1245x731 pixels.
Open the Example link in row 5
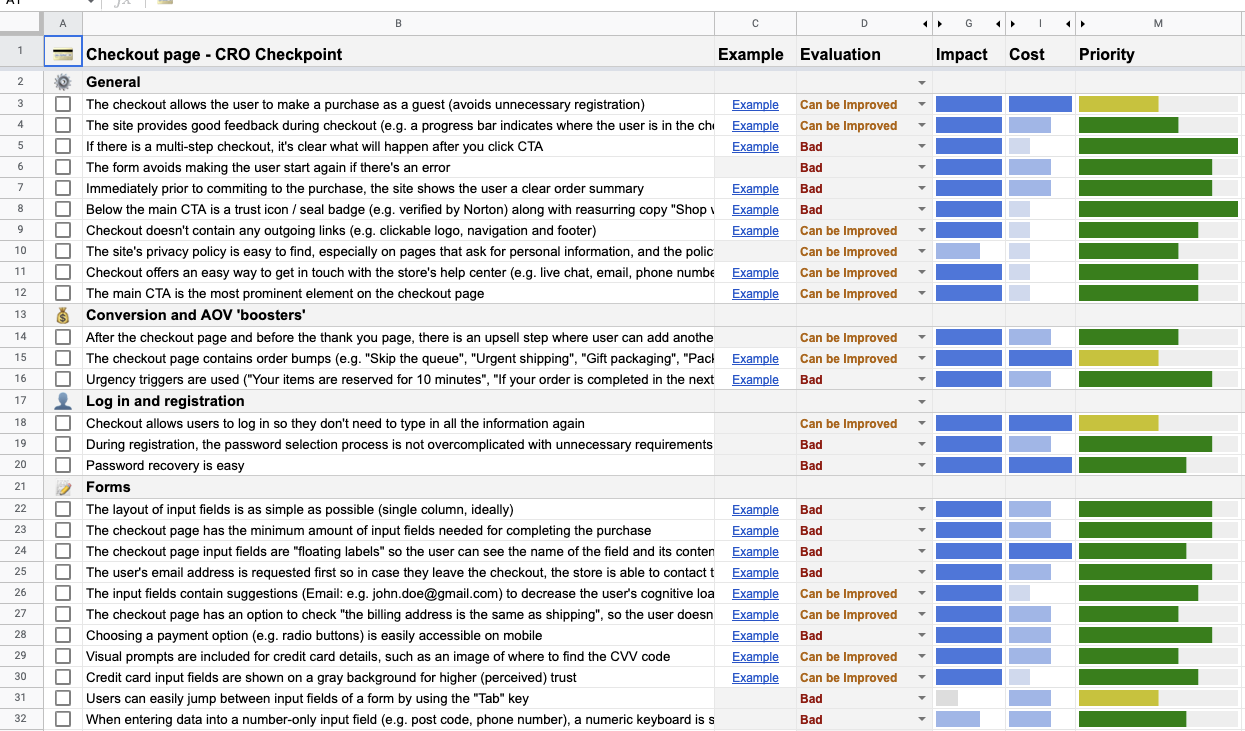pos(755,147)
